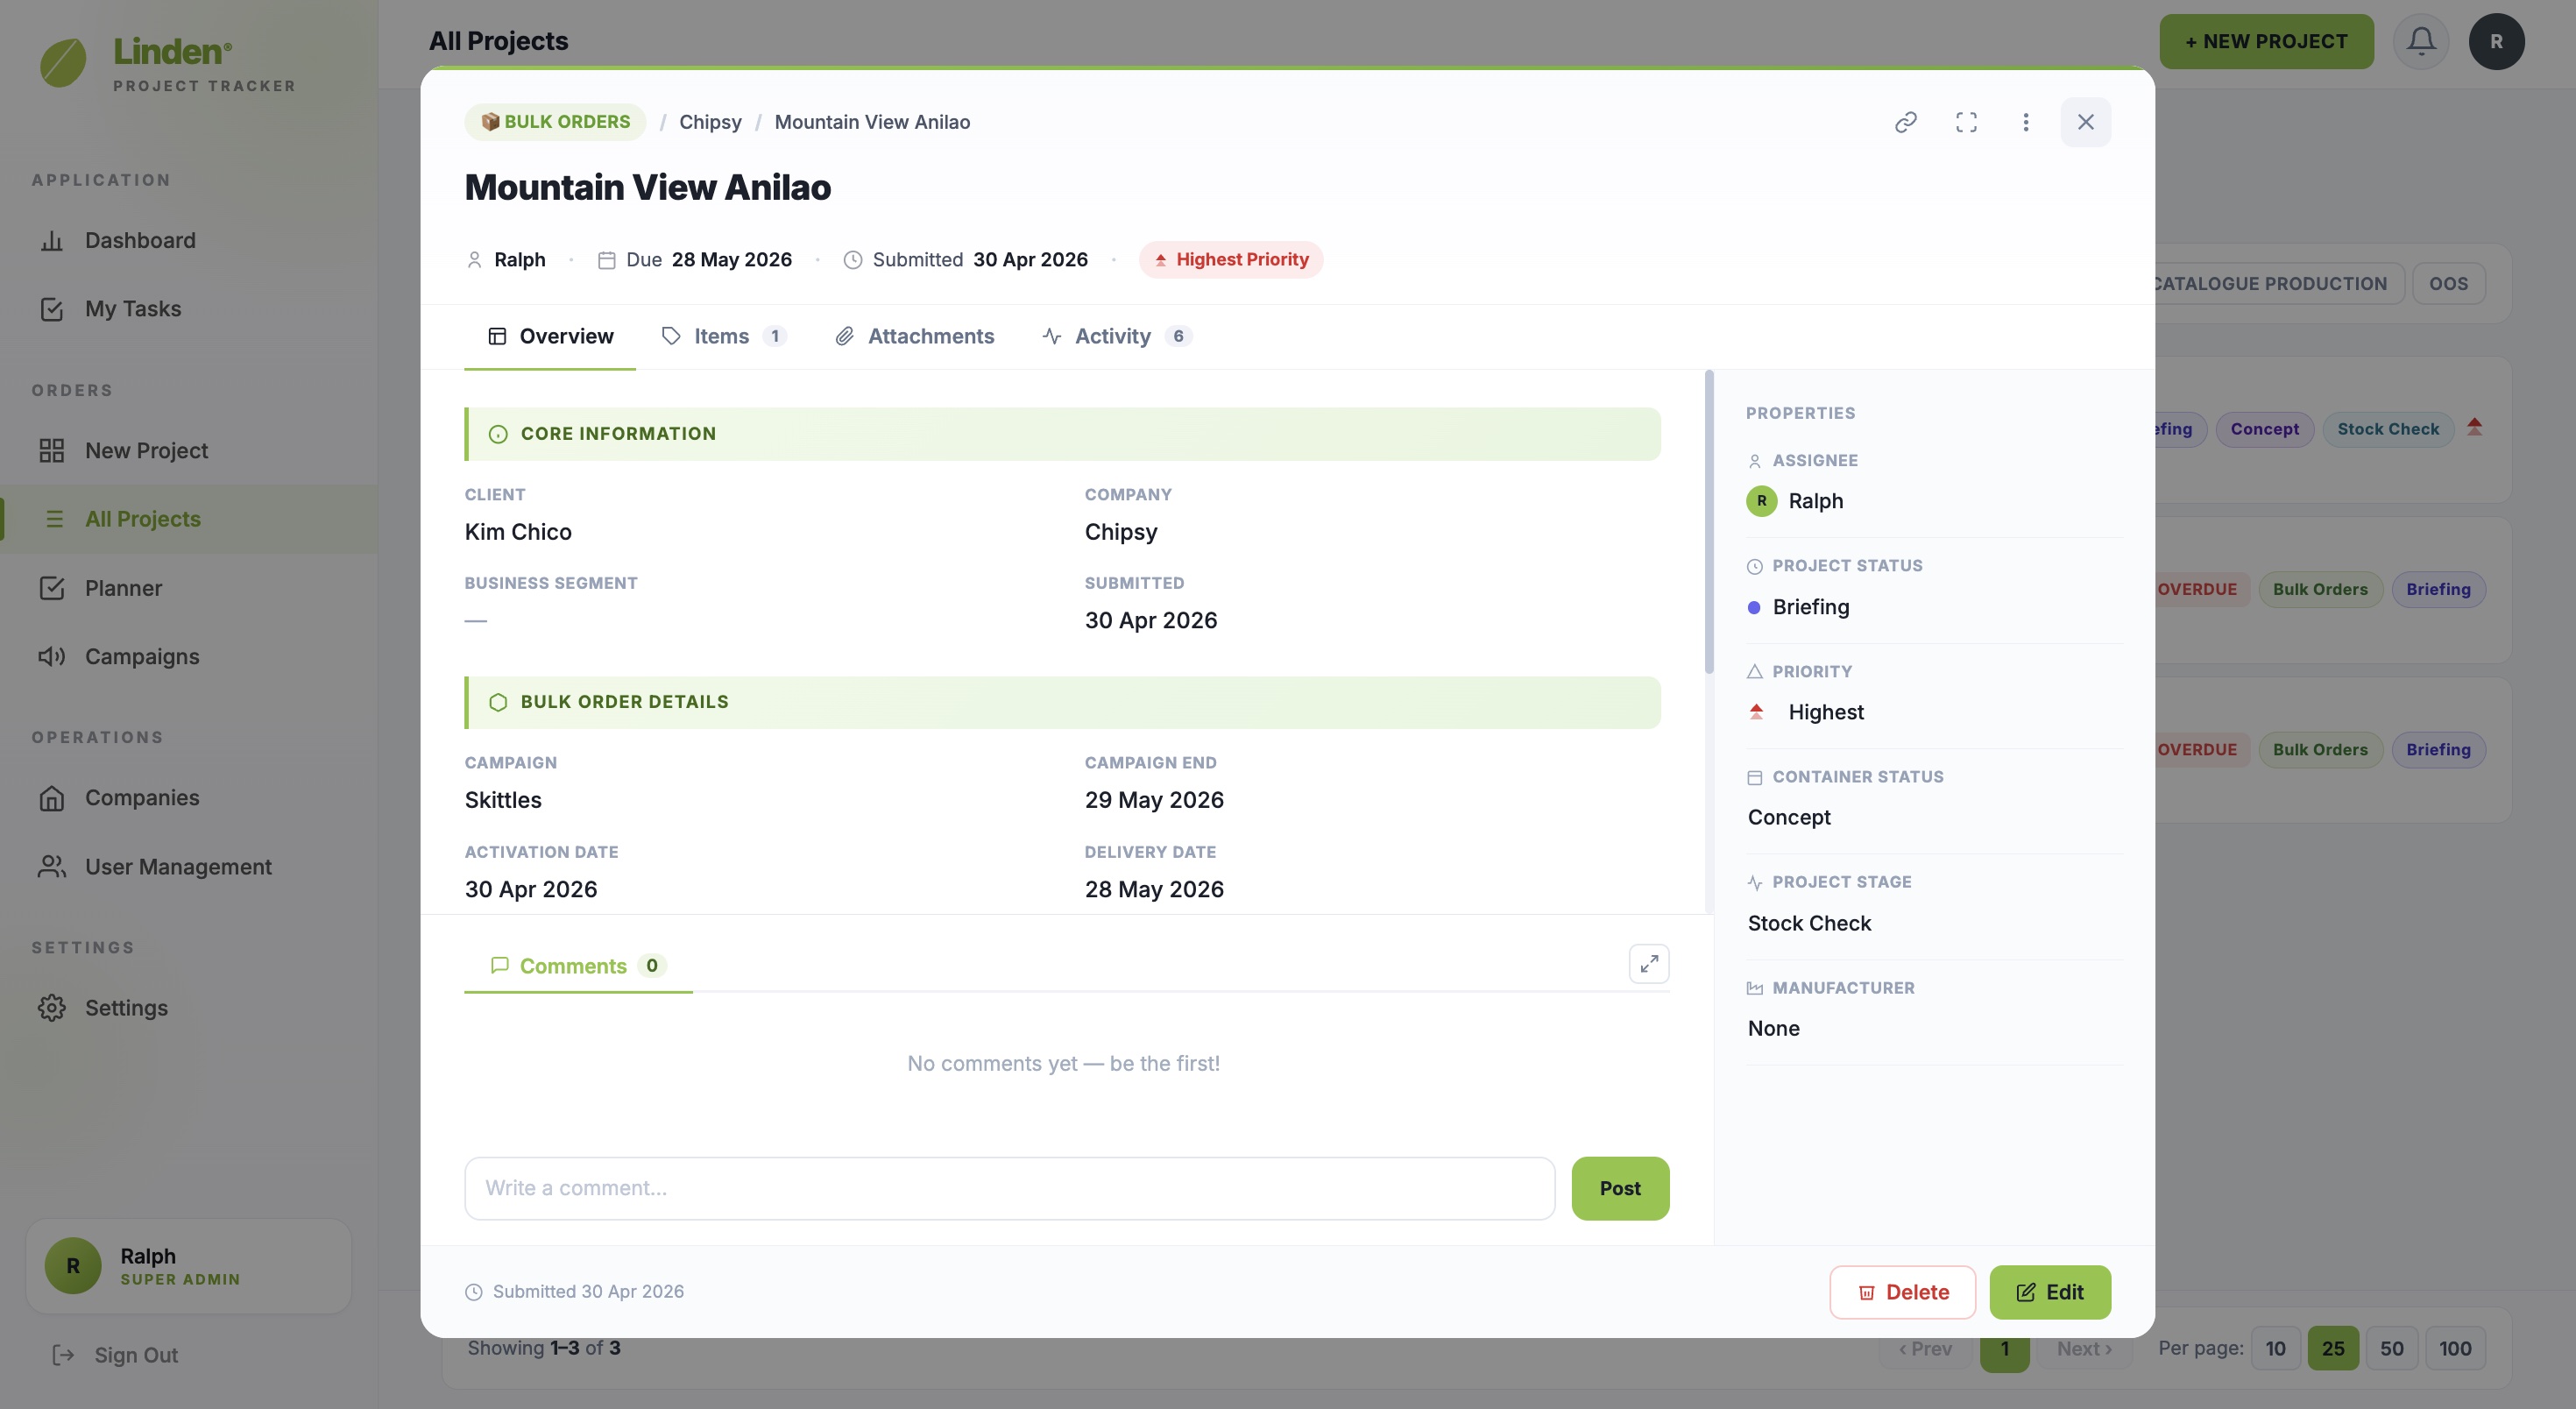Click the Concept tag in background list
2576x1409 pixels.
pyautogui.click(x=2264, y=429)
